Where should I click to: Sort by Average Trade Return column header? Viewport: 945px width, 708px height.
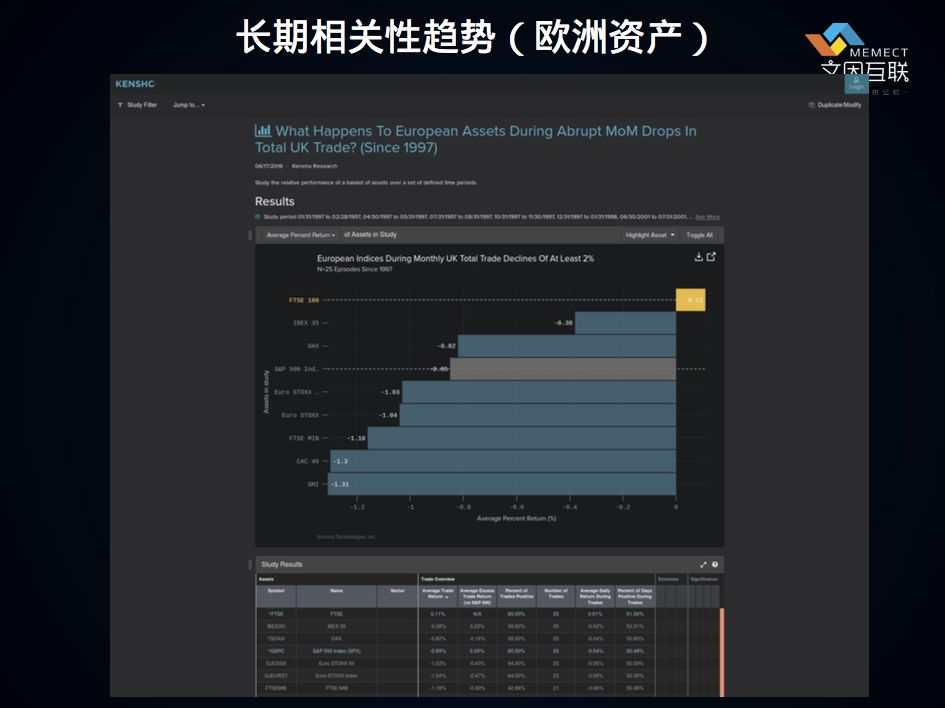click(438, 596)
